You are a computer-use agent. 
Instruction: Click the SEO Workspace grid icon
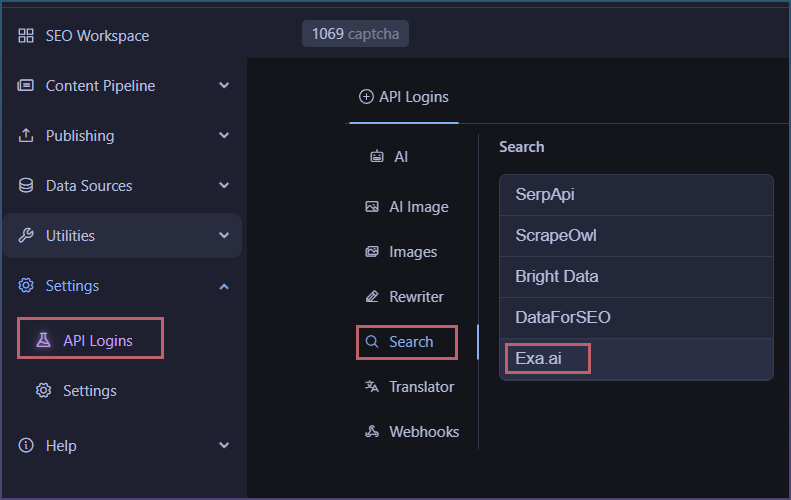[x=26, y=36]
